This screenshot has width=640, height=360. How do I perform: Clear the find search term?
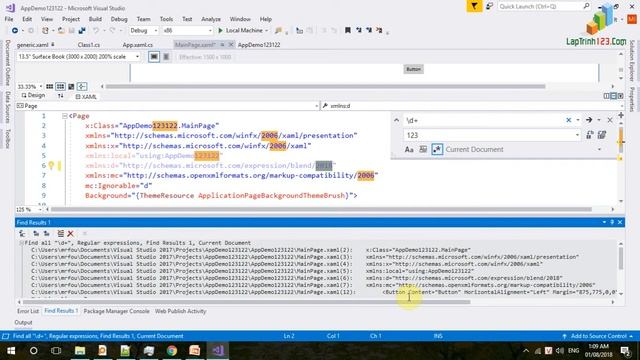pos(568,120)
